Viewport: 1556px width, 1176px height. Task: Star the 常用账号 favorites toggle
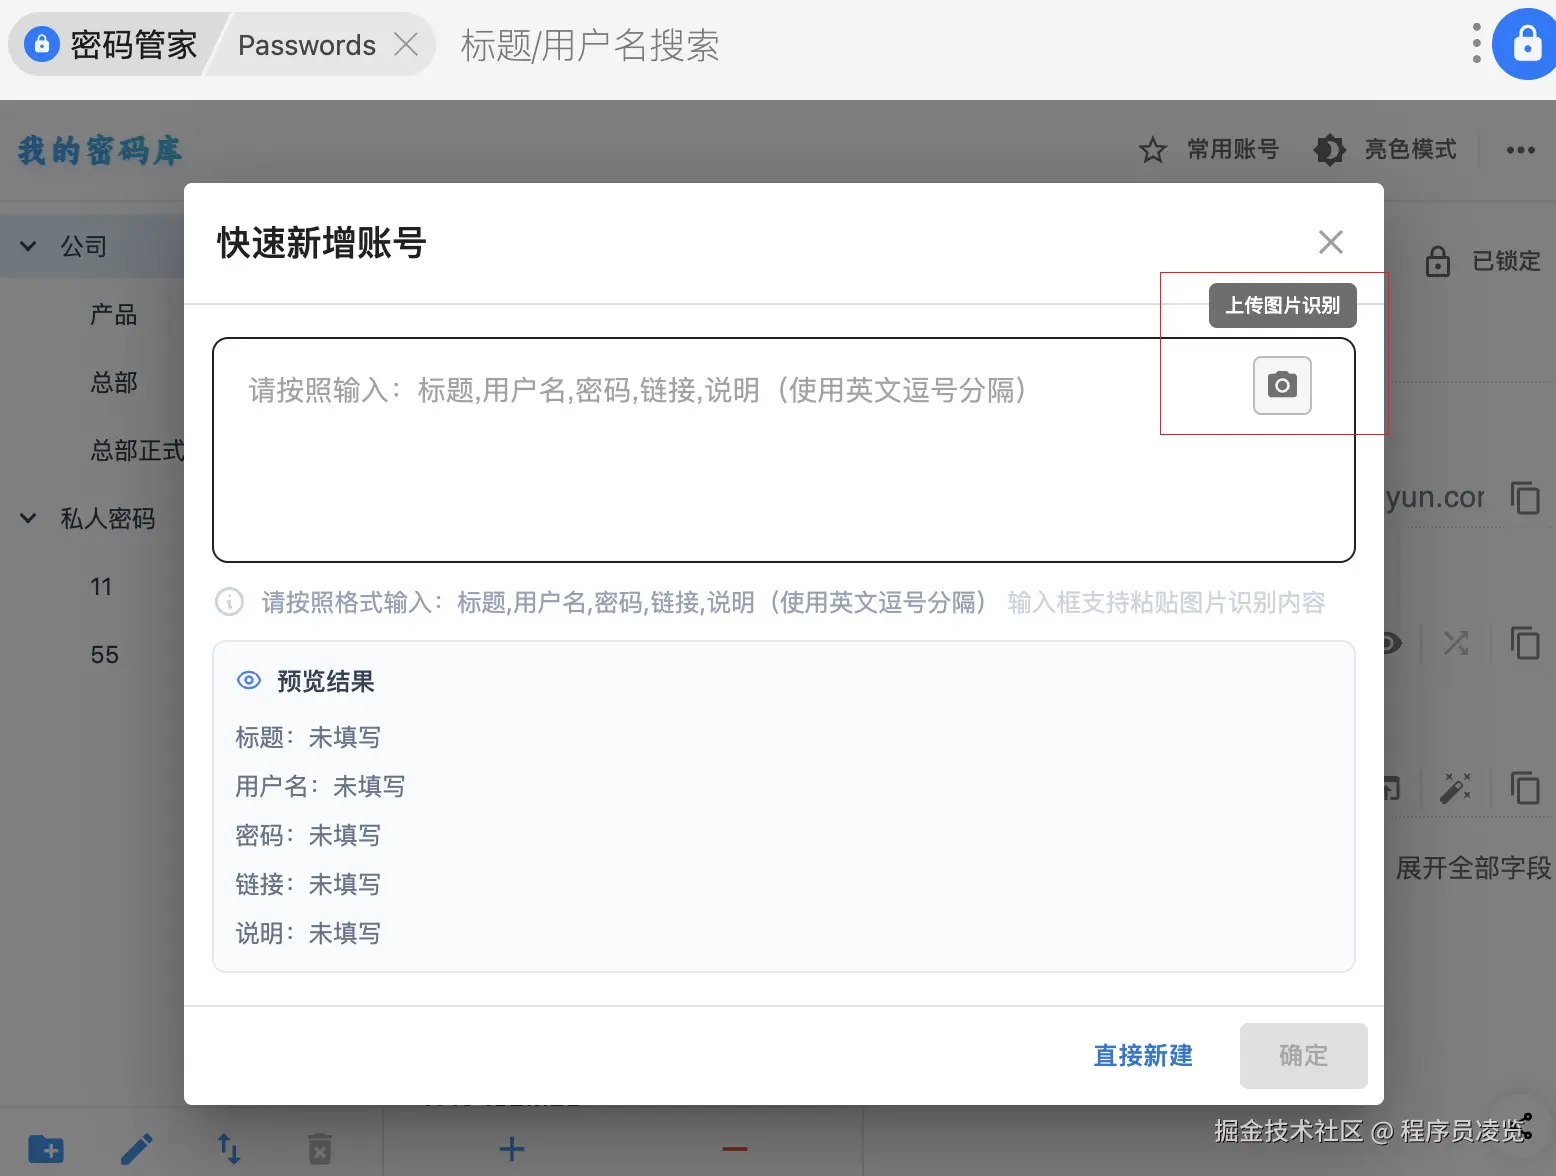pos(1153,149)
